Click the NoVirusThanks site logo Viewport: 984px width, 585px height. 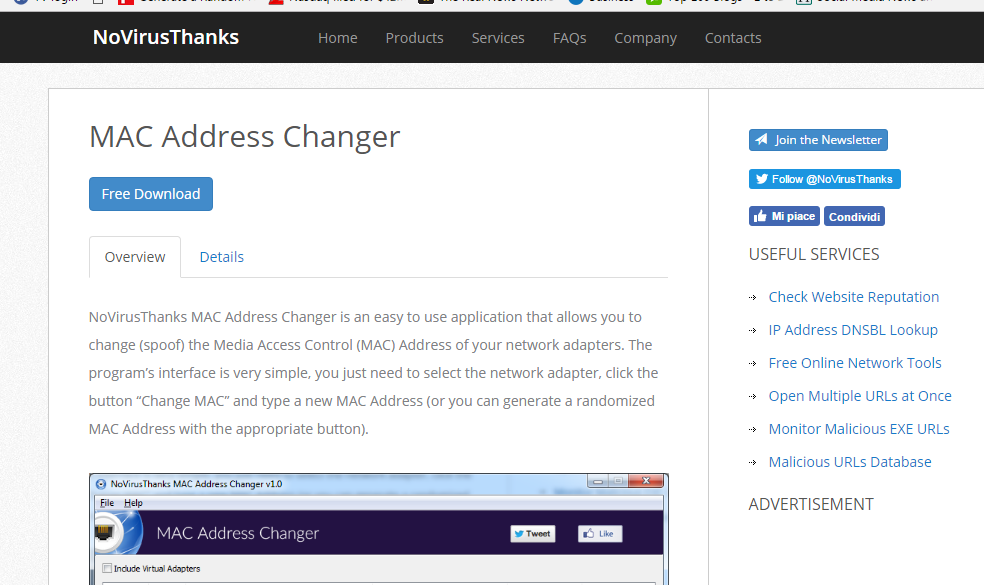point(166,38)
